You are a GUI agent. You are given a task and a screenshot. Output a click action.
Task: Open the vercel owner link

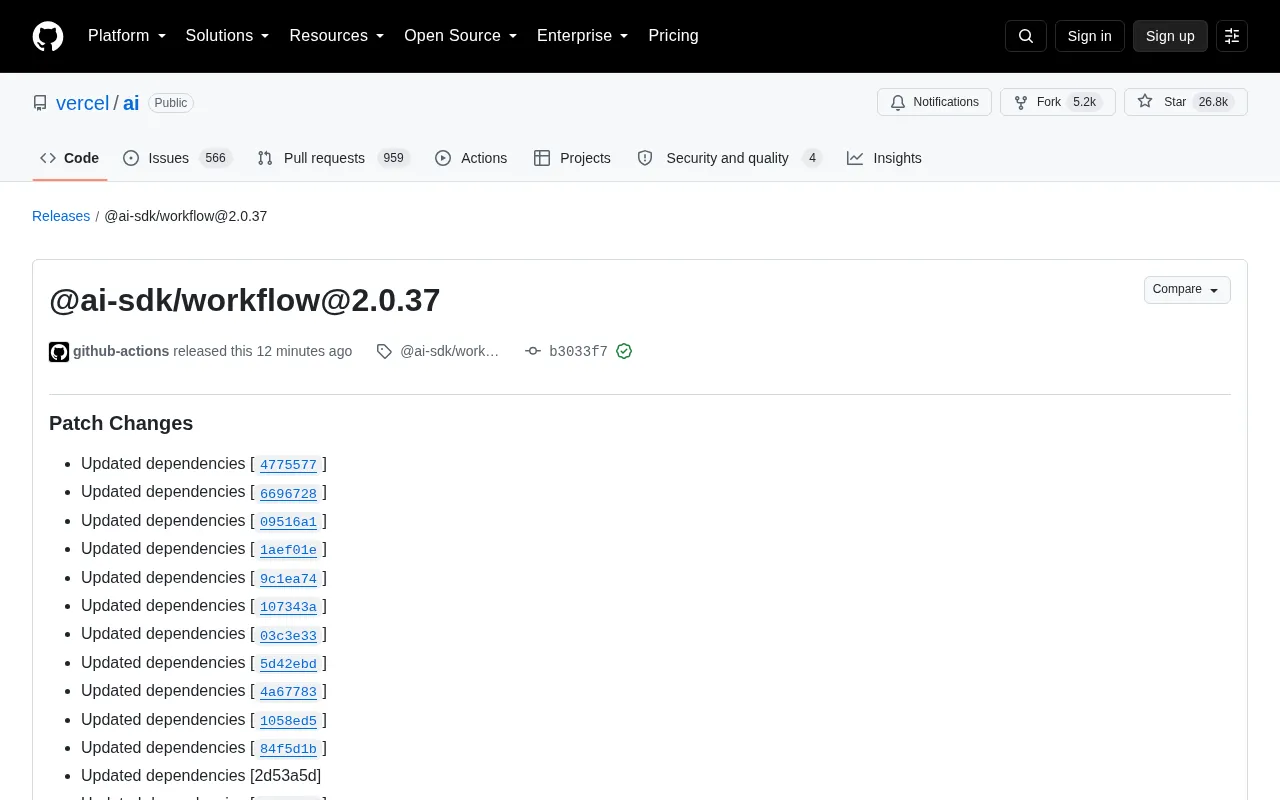coord(82,103)
